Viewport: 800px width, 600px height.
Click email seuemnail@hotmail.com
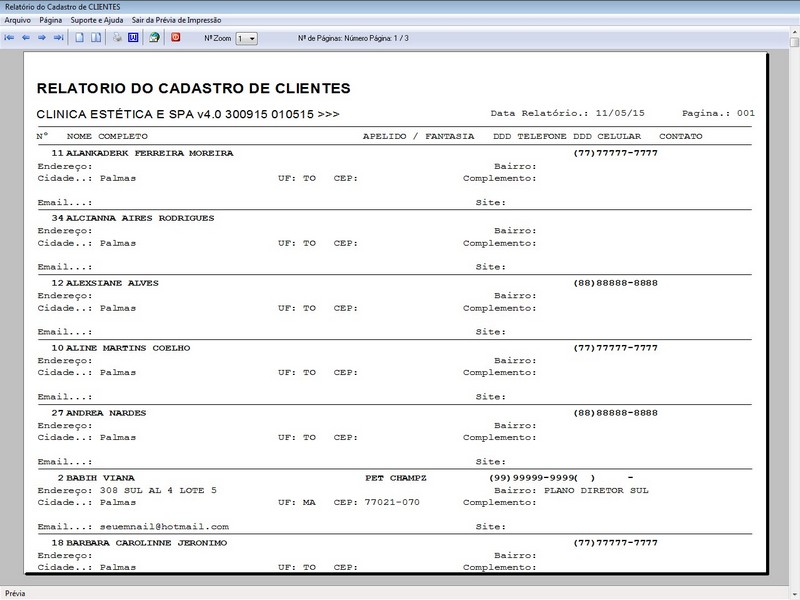(x=164, y=527)
